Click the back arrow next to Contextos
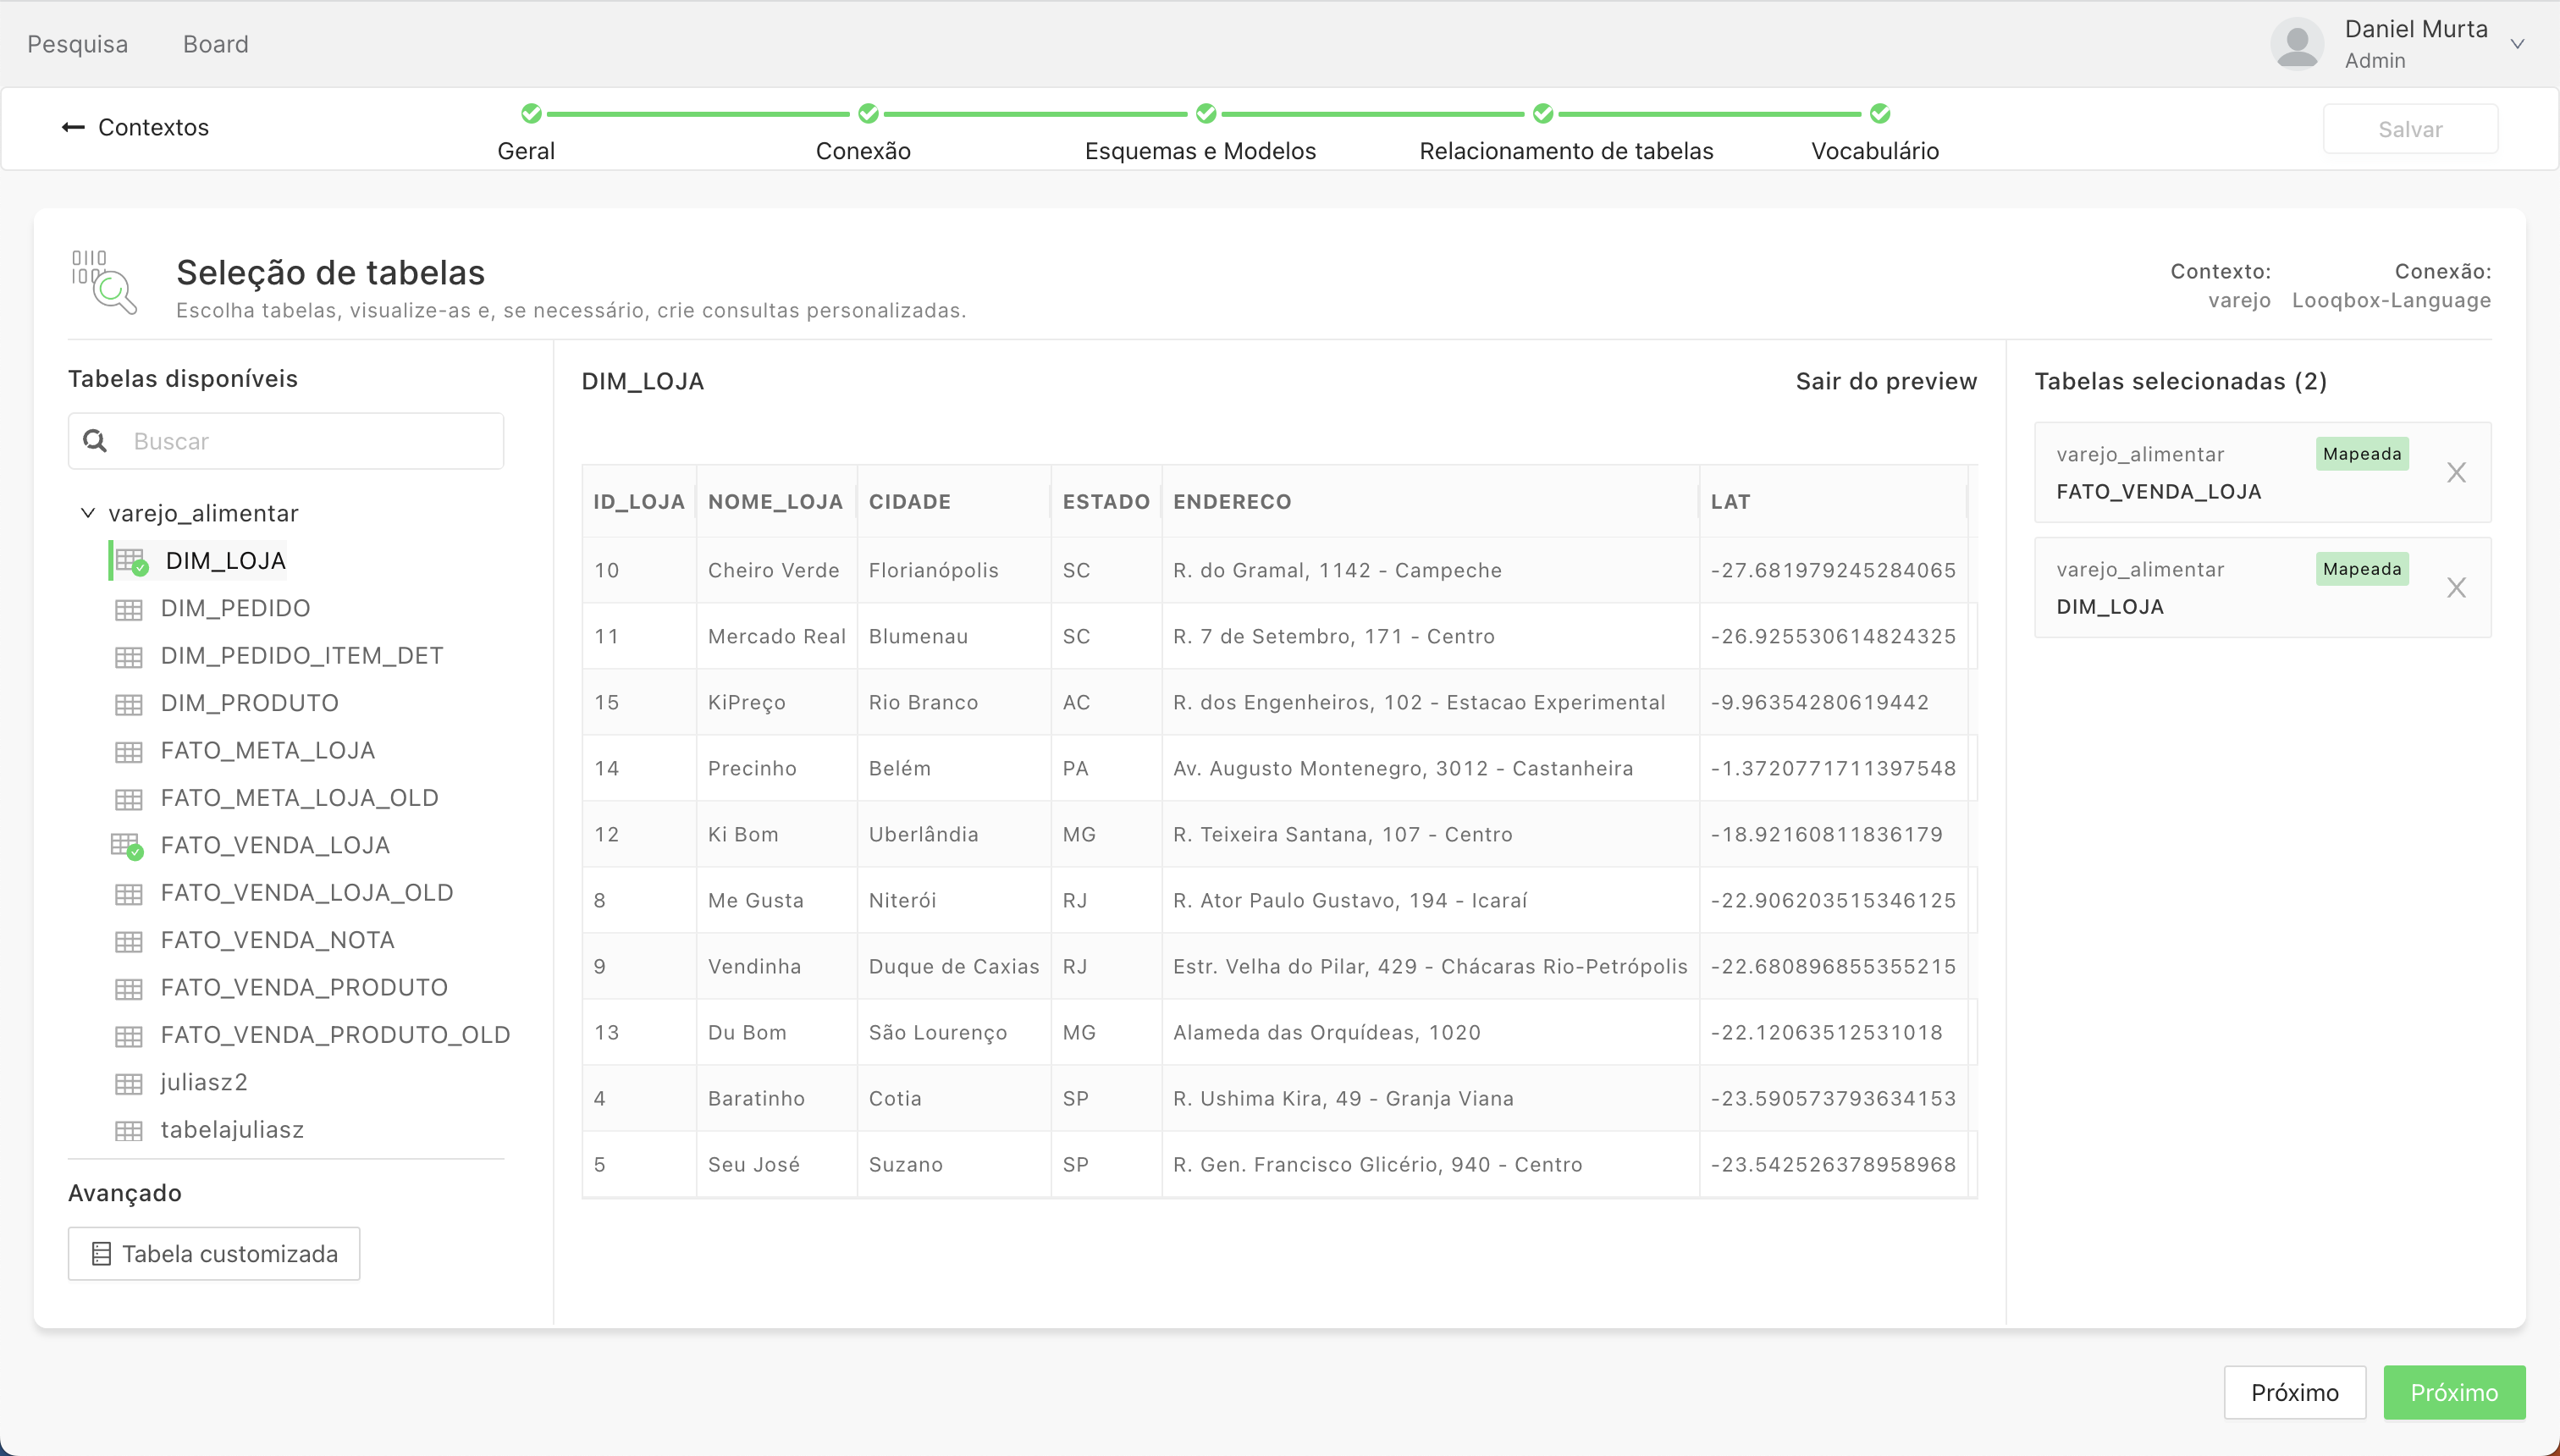The width and height of the screenshot is (2560, 1456). (73, 127)
